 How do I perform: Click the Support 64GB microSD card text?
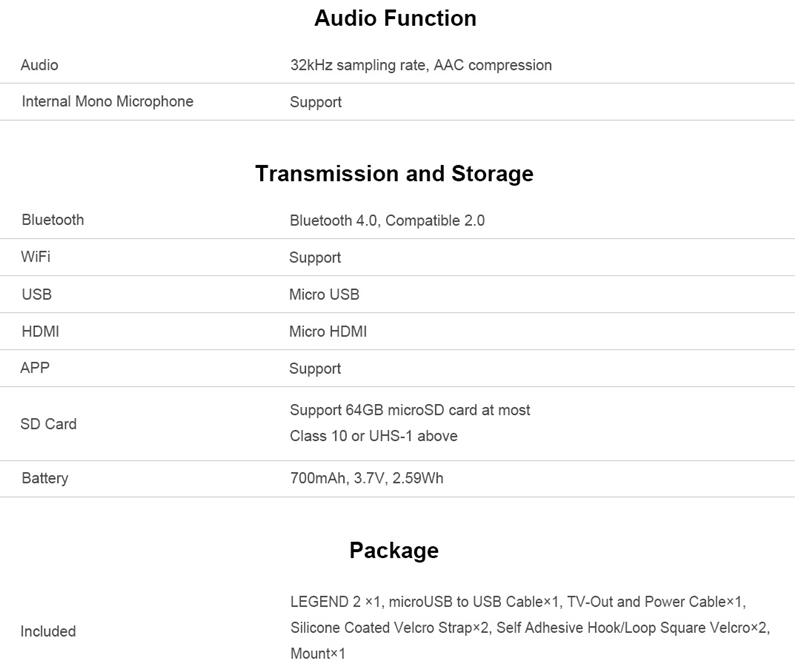pyautogui.click(x=410, y=410)
